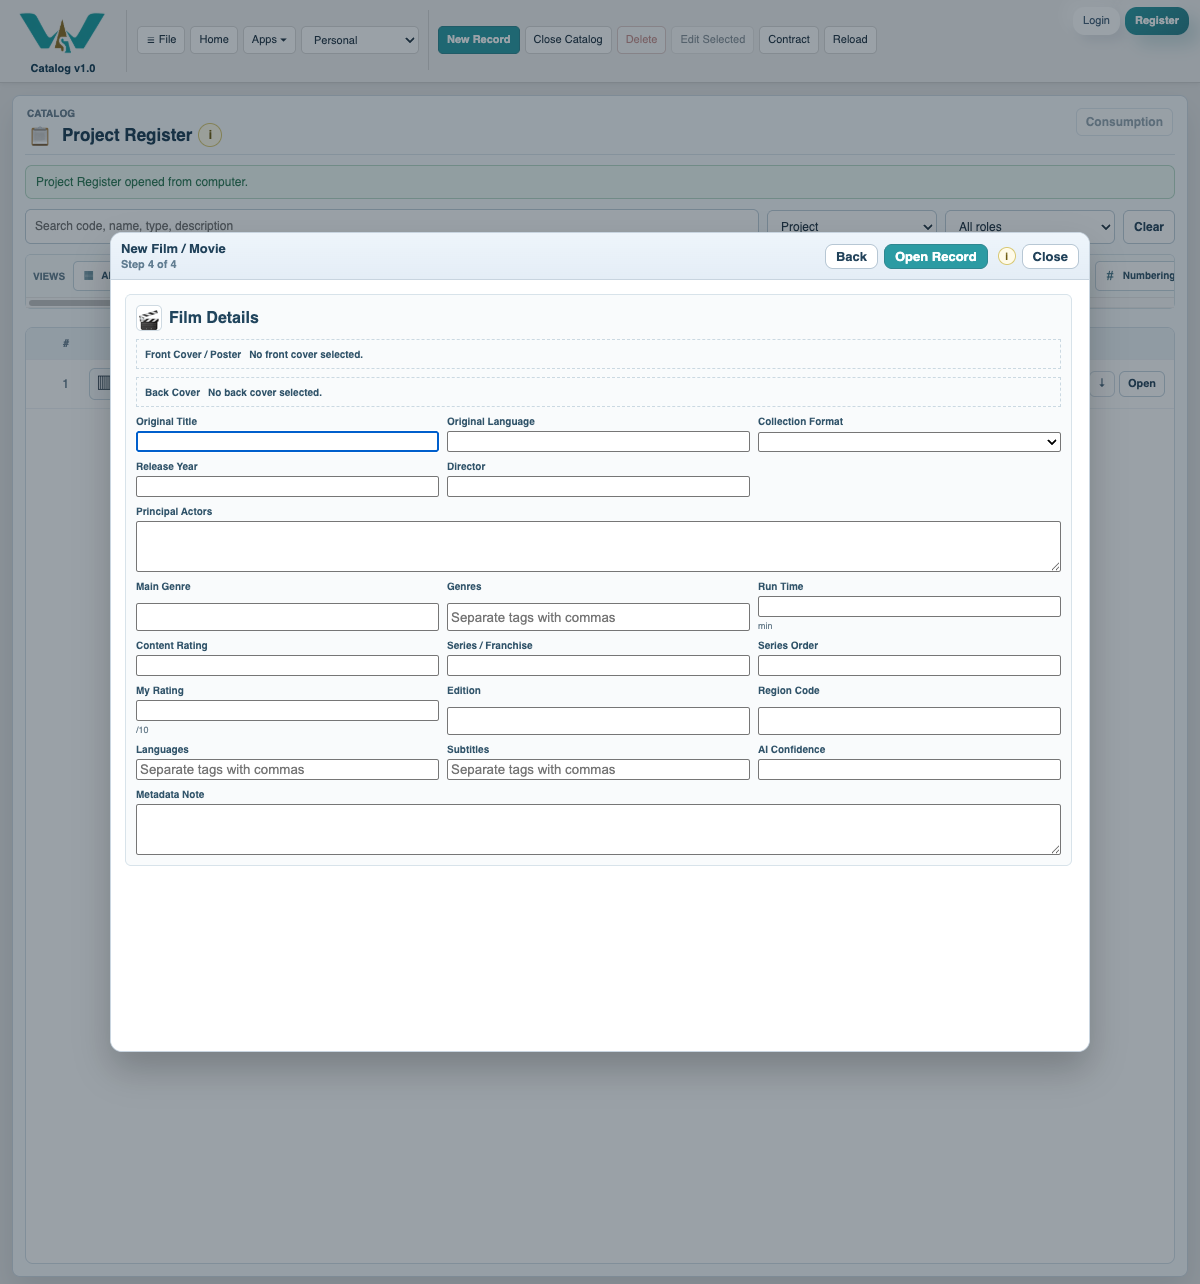Click the AI Confidence field
This screenshot has height=1284, width=1200.
click(909, 770)
